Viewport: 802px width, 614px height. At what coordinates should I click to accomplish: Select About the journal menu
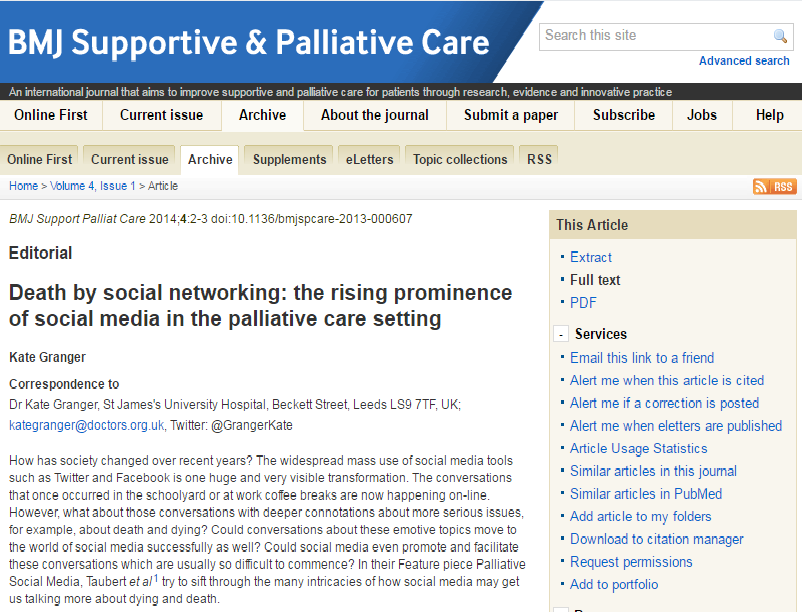click(x=375, y=115)
